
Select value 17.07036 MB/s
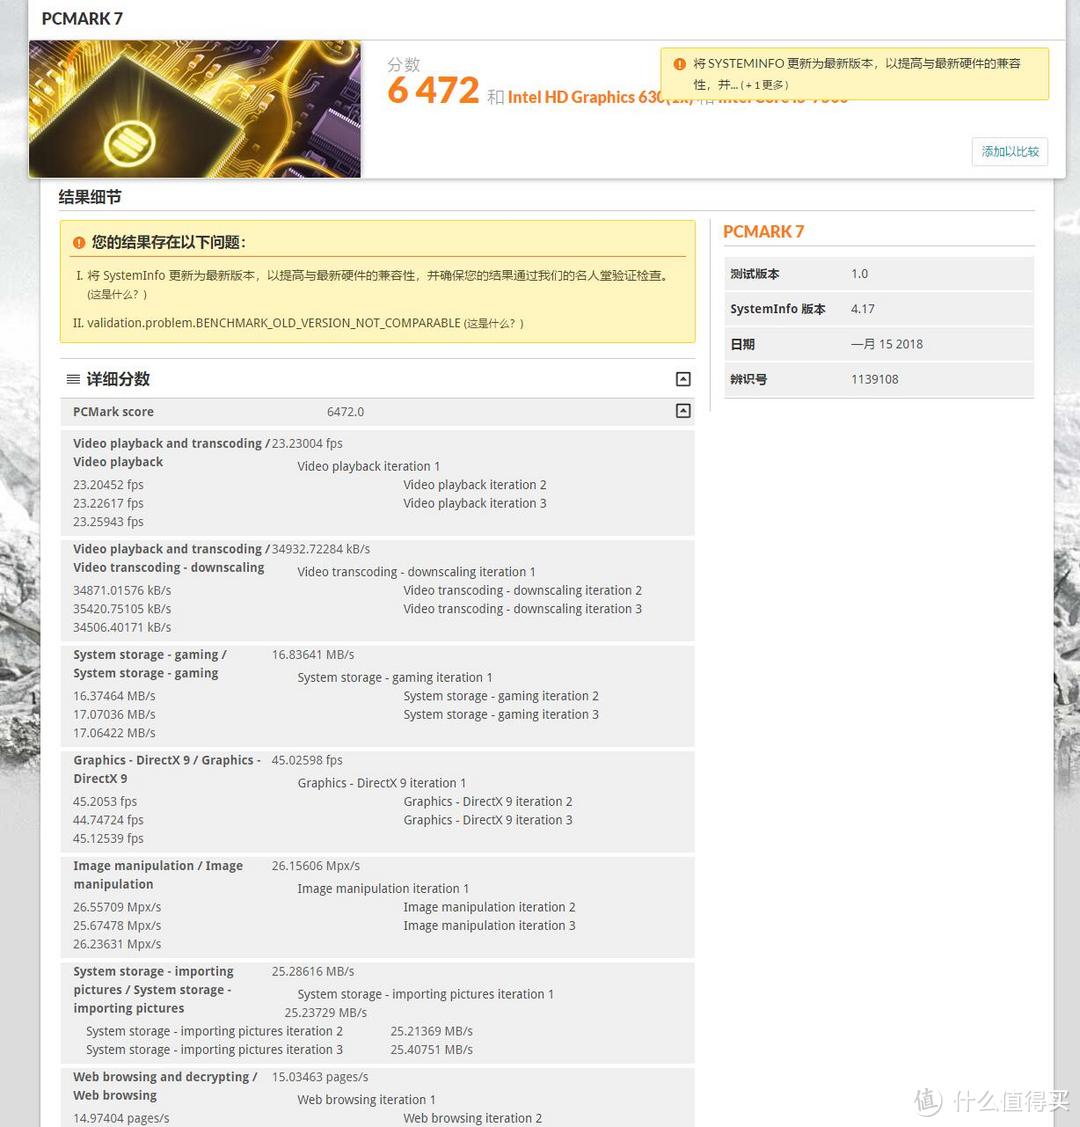coord(114,714)
